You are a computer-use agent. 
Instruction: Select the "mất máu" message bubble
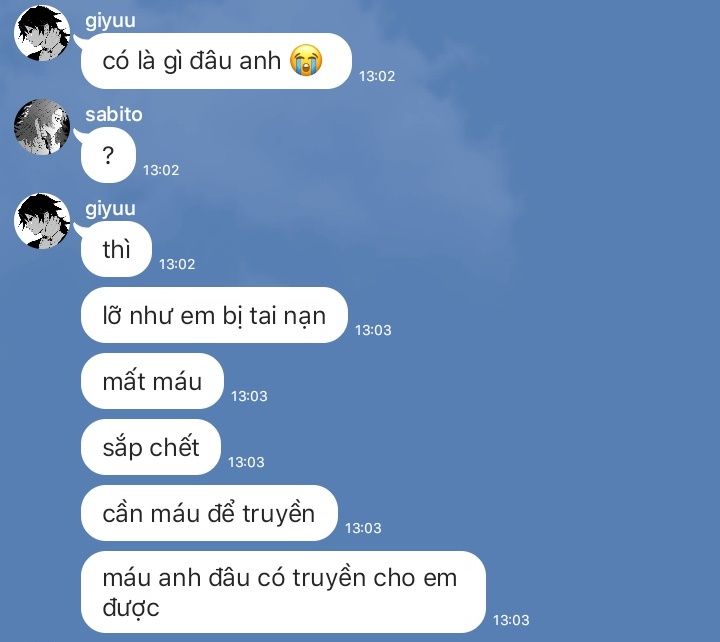pos(152,382)
